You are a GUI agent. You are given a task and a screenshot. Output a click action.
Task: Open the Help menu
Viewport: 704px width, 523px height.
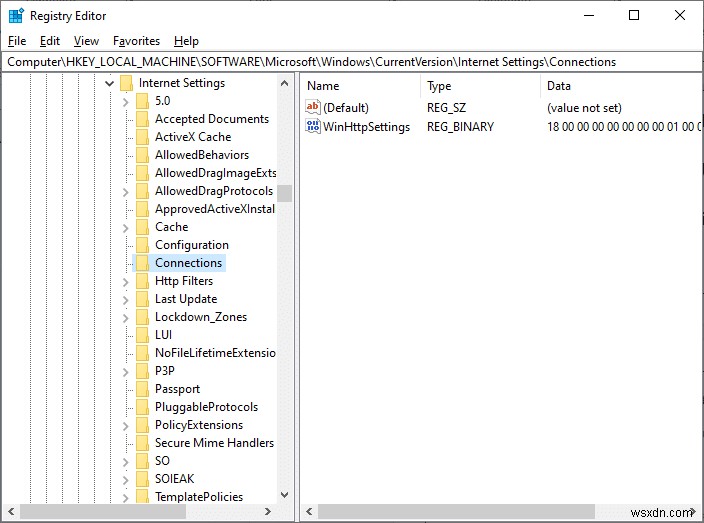tap(186, 41)
